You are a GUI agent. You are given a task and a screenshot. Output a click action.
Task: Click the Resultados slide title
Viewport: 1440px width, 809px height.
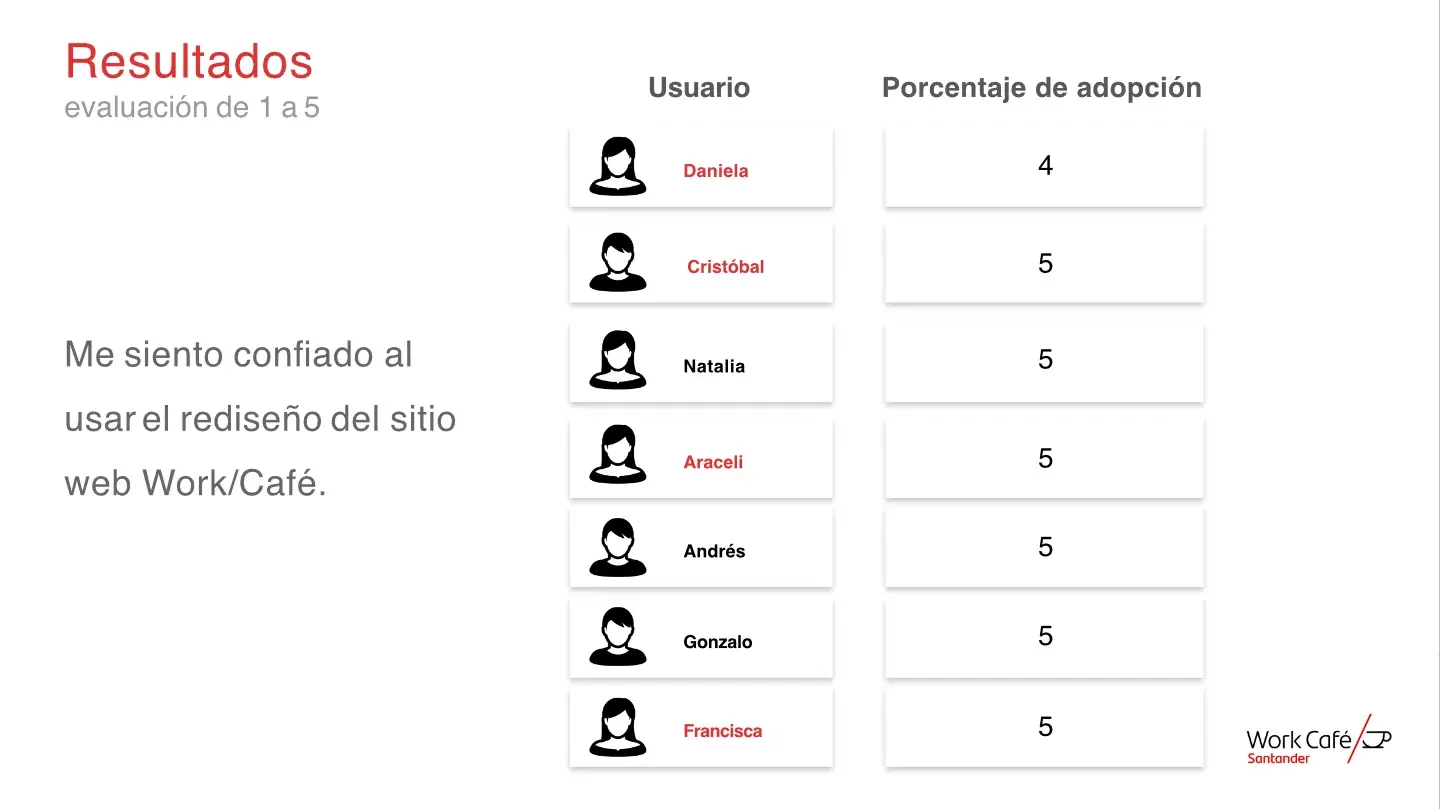coord(189,61)
